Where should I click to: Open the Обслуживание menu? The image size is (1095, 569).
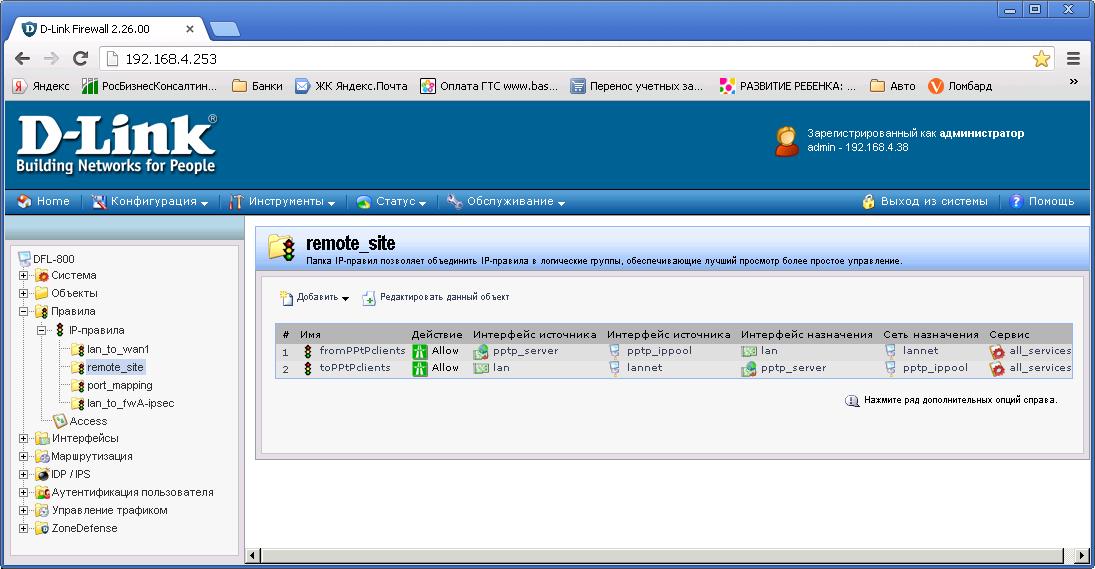click(x=506, y=201)
